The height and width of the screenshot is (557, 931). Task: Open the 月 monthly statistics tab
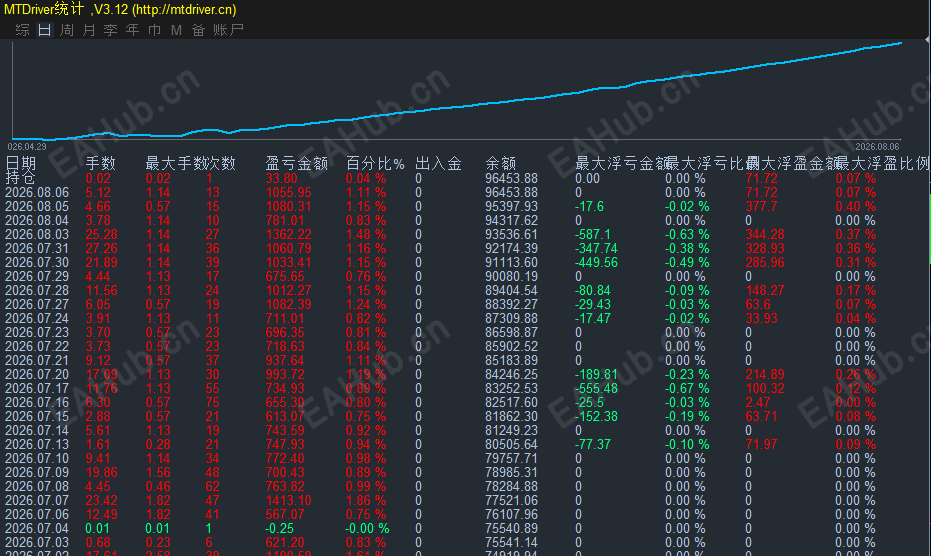click(88, 30)
